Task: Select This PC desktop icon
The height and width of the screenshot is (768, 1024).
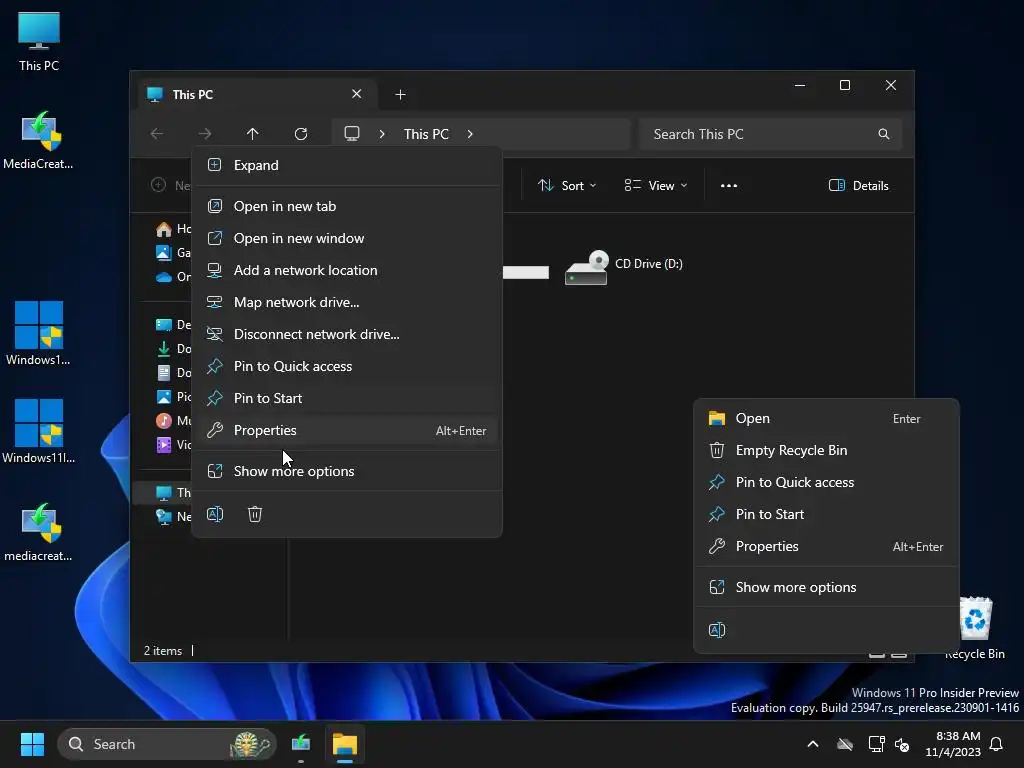Action: tap(39, 40)
